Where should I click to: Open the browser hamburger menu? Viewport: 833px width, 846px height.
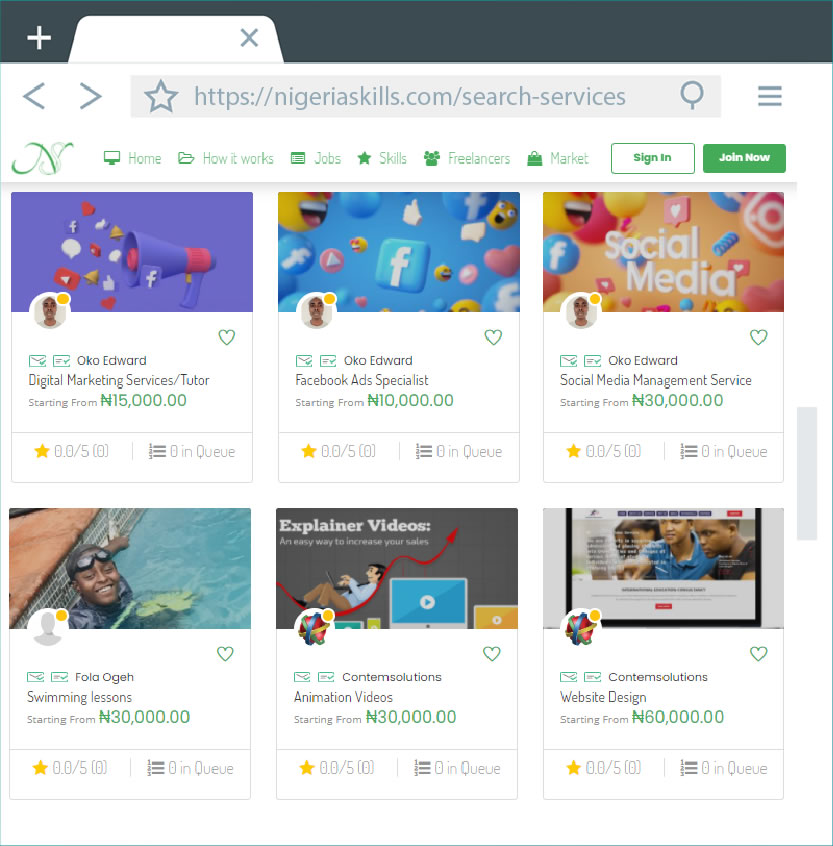coord(769,96)
